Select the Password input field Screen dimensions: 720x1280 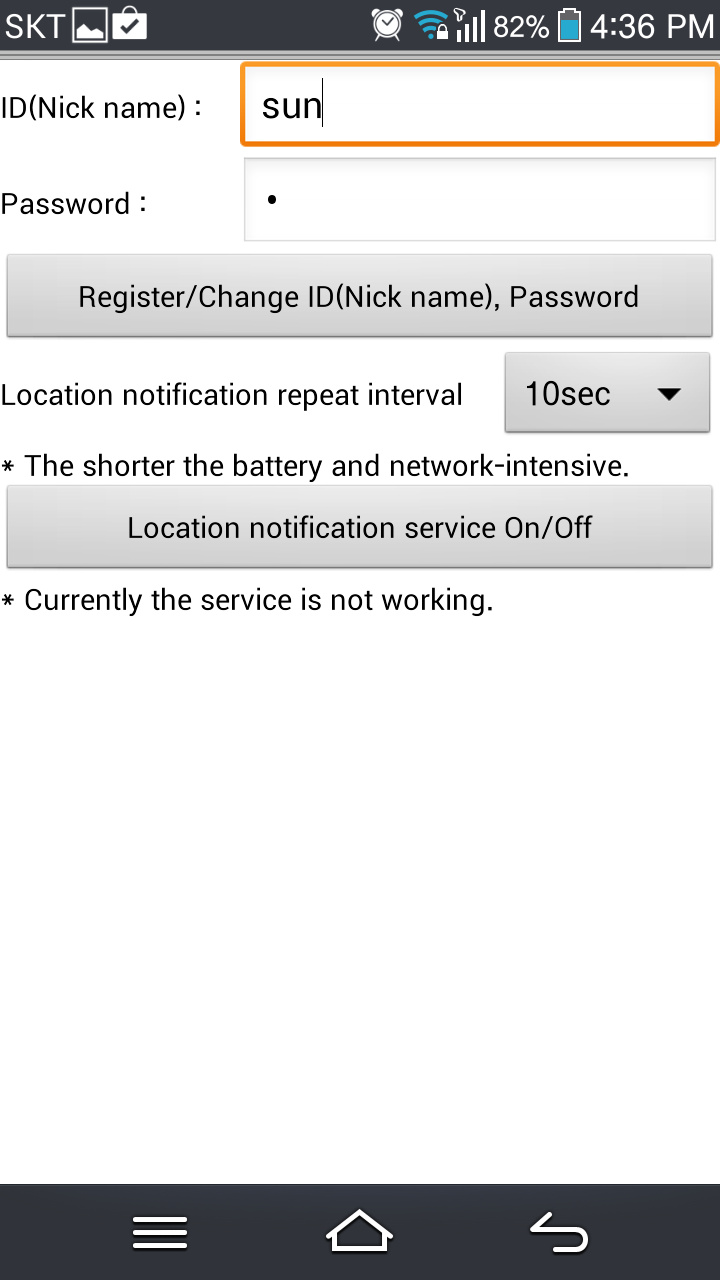(480, 200)
